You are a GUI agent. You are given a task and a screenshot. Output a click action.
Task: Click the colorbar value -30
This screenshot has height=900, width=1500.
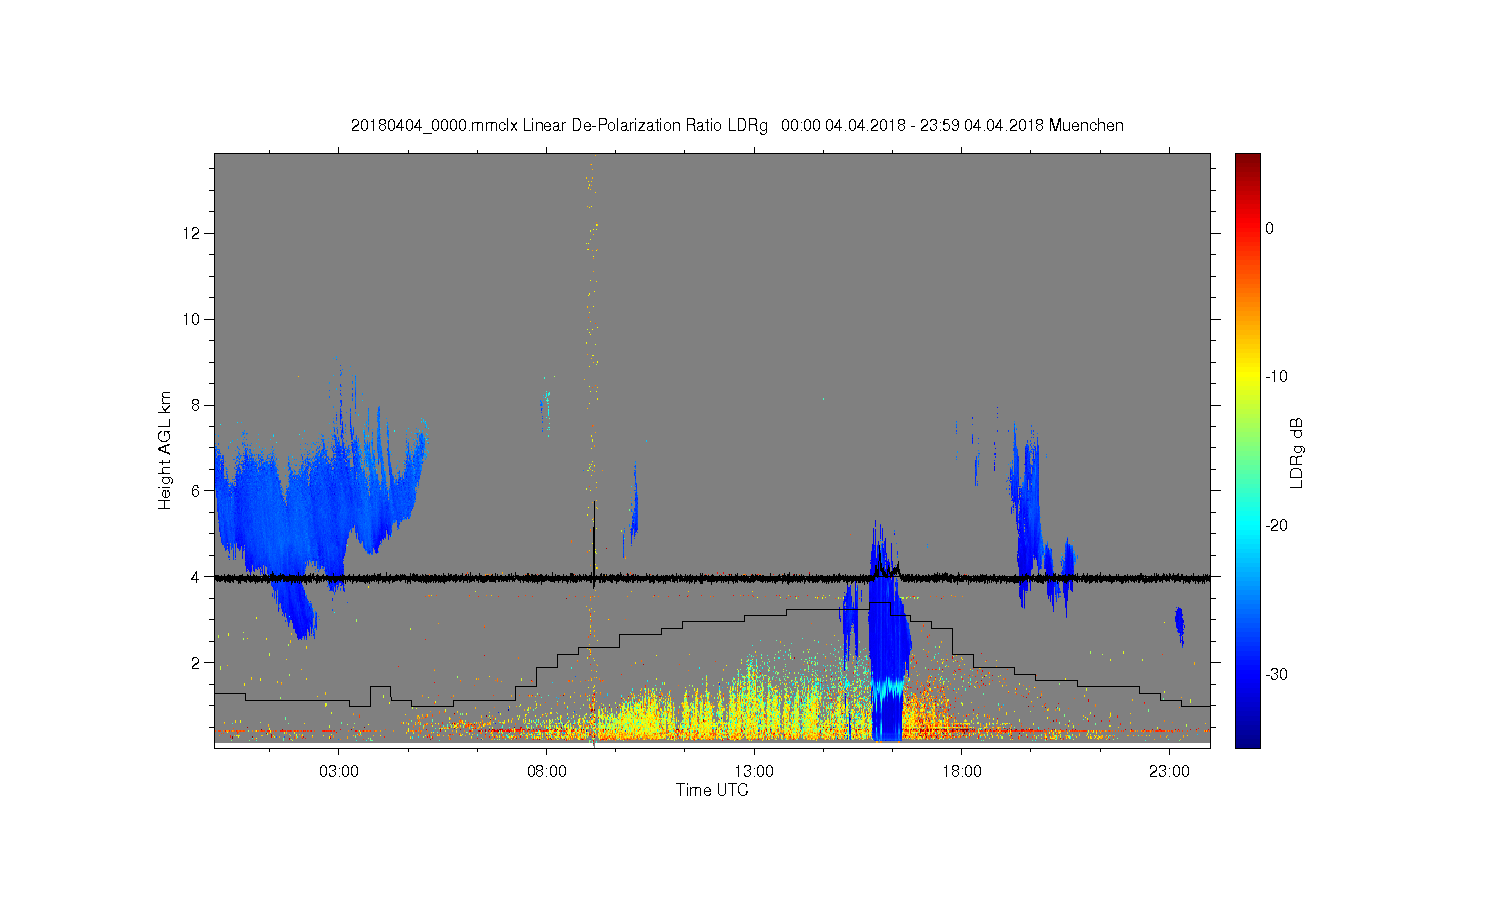tap(1276, 675)
